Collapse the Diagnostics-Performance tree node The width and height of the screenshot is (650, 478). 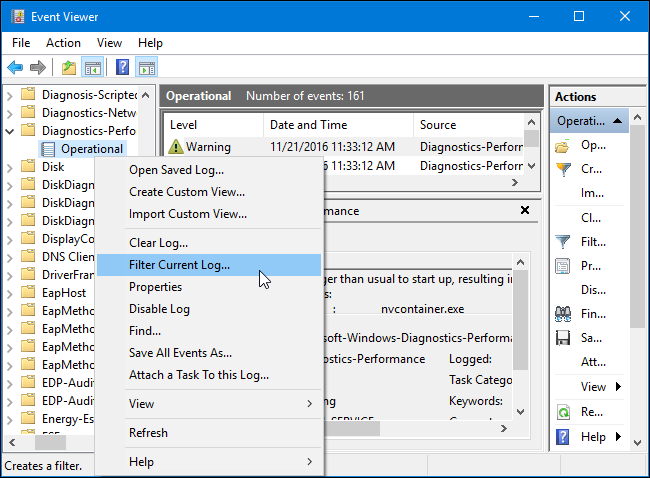(10, 131)
